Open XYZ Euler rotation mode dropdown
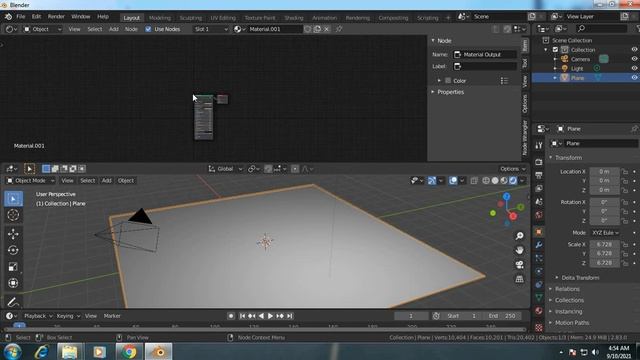This screenshot has width=640, height=360. 605,232
